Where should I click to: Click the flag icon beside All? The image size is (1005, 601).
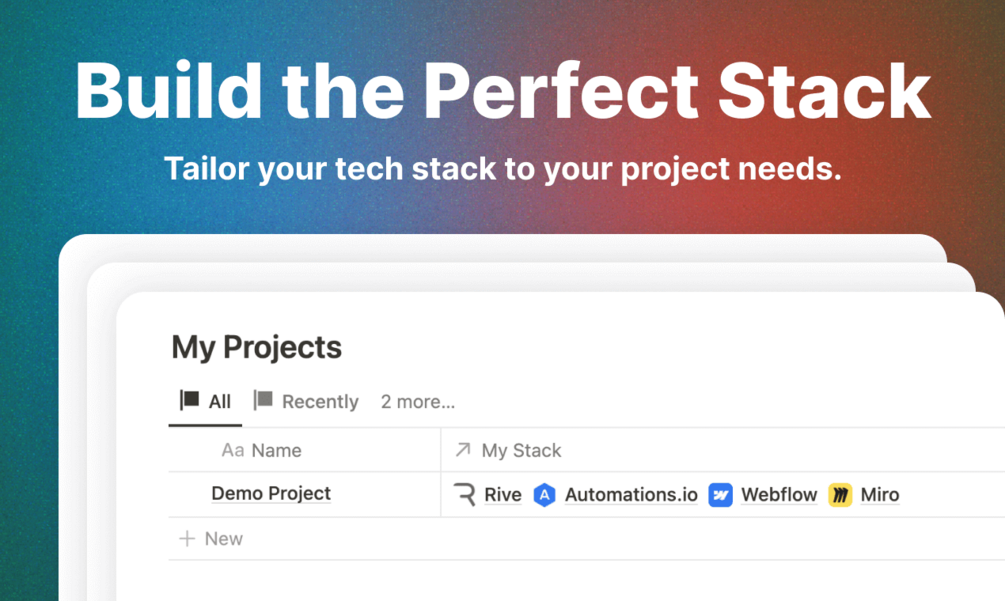click(x=189, y=401)
